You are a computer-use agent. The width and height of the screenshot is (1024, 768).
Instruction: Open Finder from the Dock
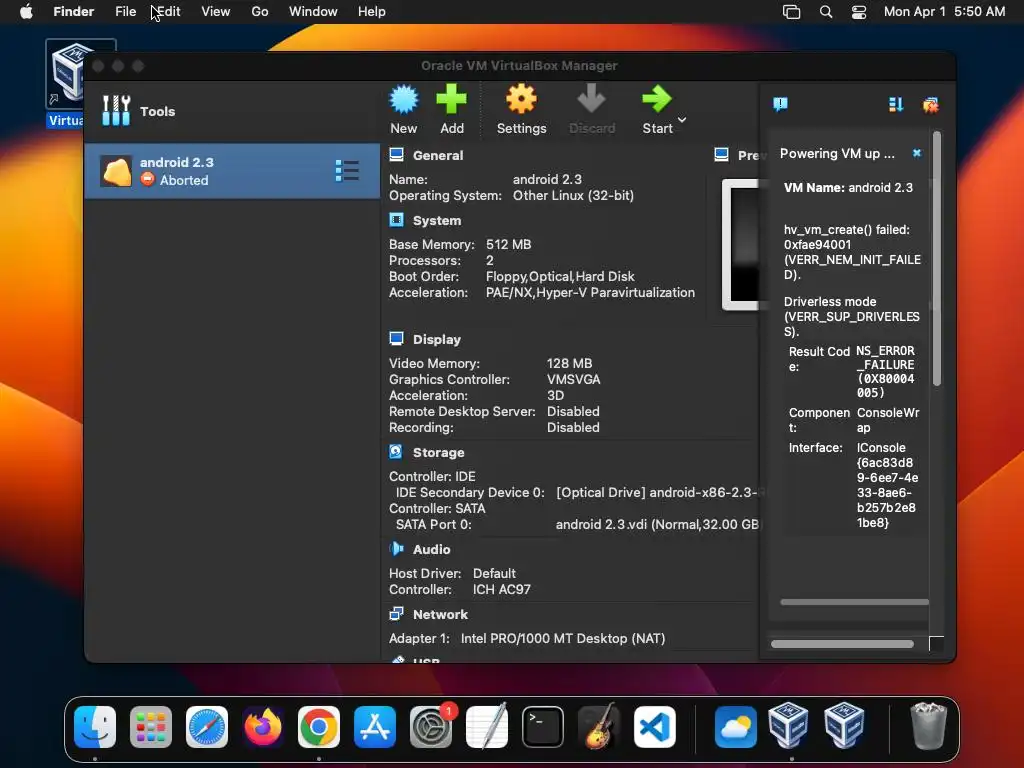95,726
